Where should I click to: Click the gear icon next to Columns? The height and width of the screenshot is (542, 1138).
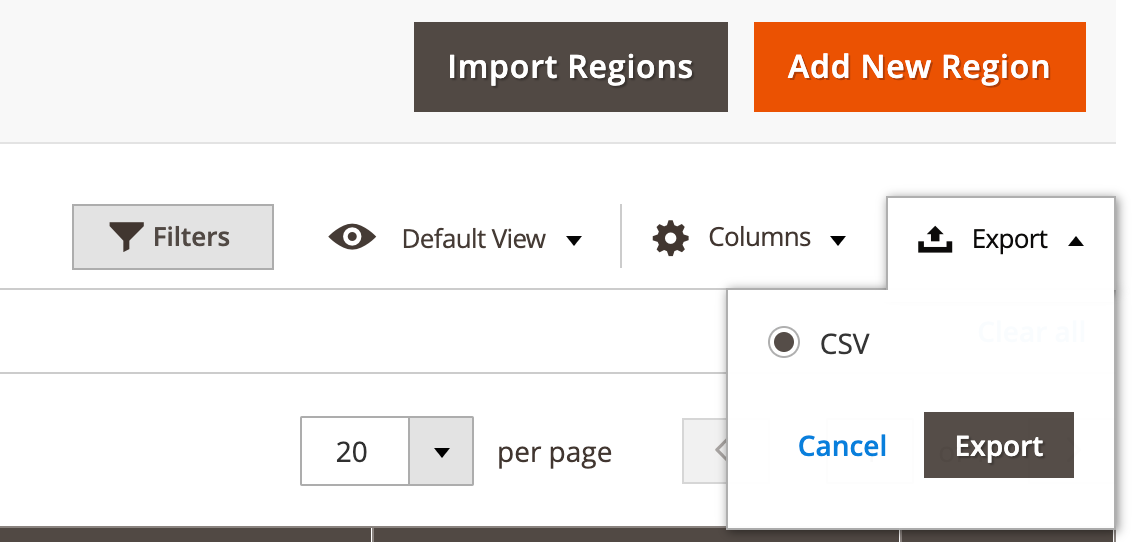[670, 238]
